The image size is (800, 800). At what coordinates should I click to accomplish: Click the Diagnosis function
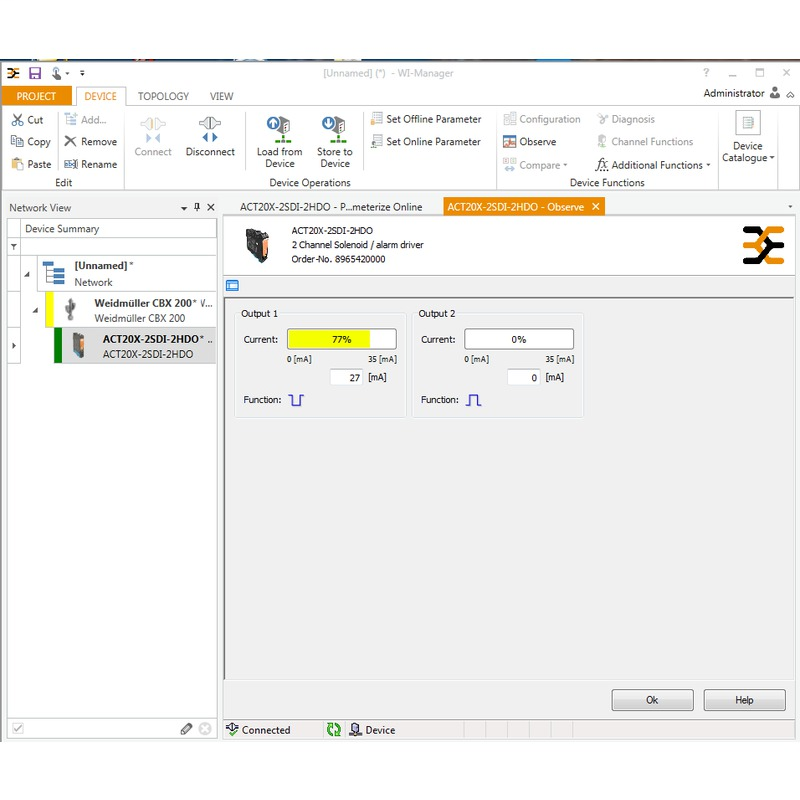[626, 119]
